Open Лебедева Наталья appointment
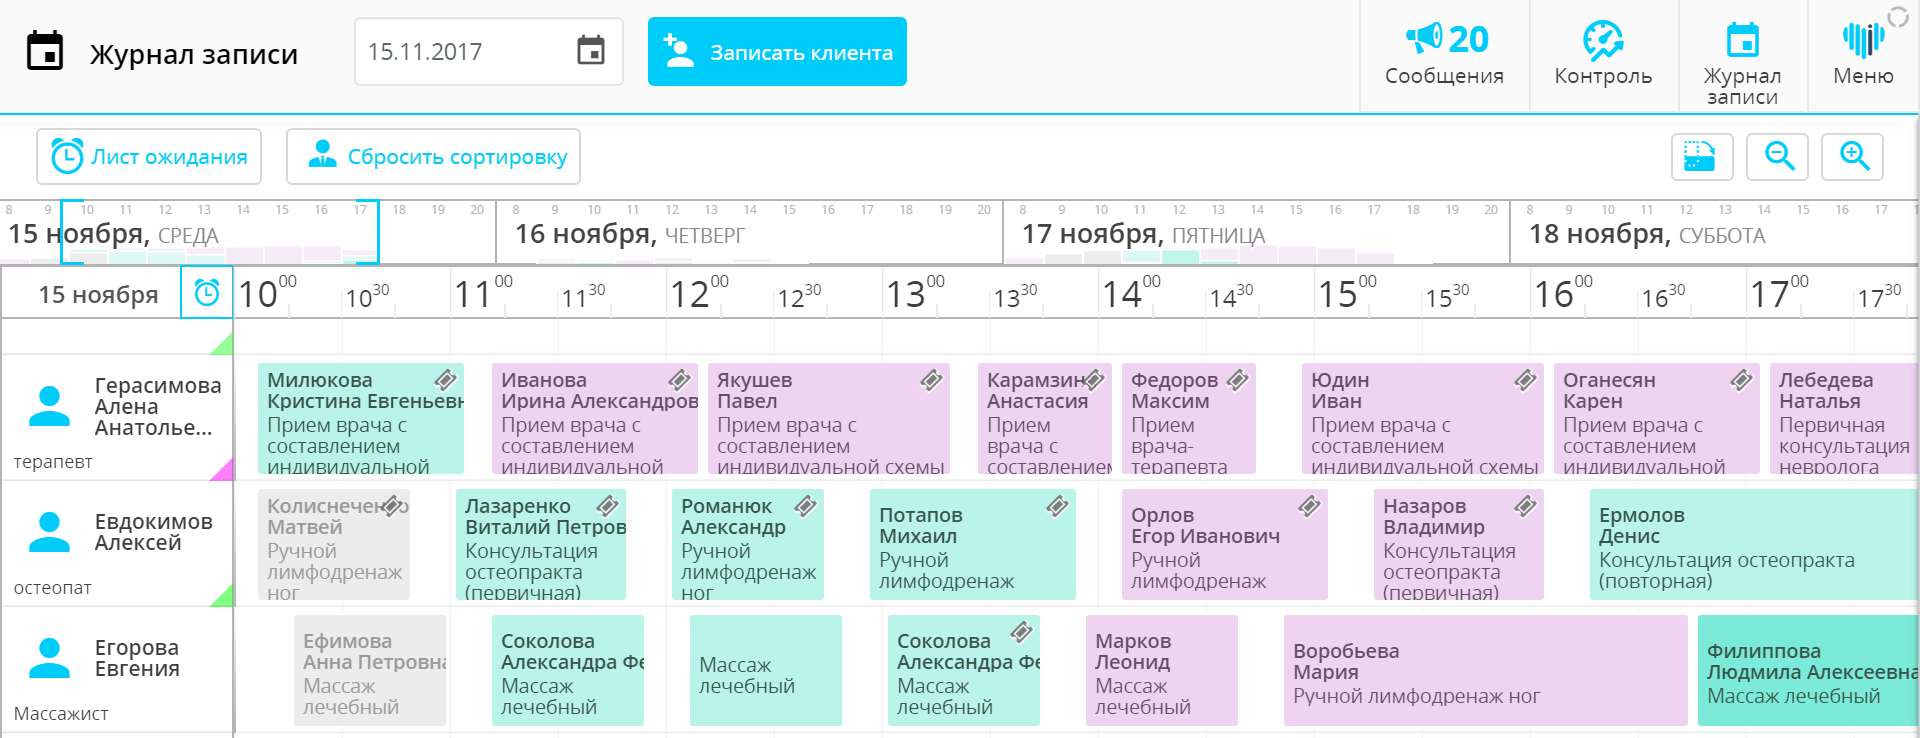This screenshot has width=1920, height=738. pos(1844,419)
